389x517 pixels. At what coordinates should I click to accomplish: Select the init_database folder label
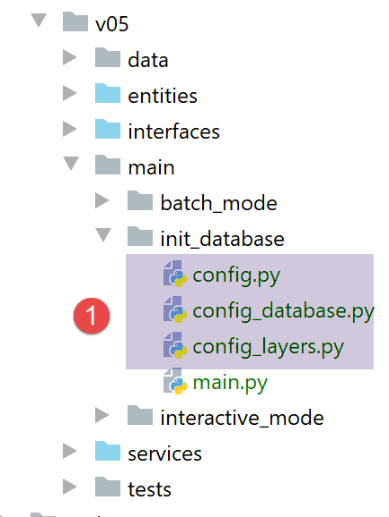[222, 239]
